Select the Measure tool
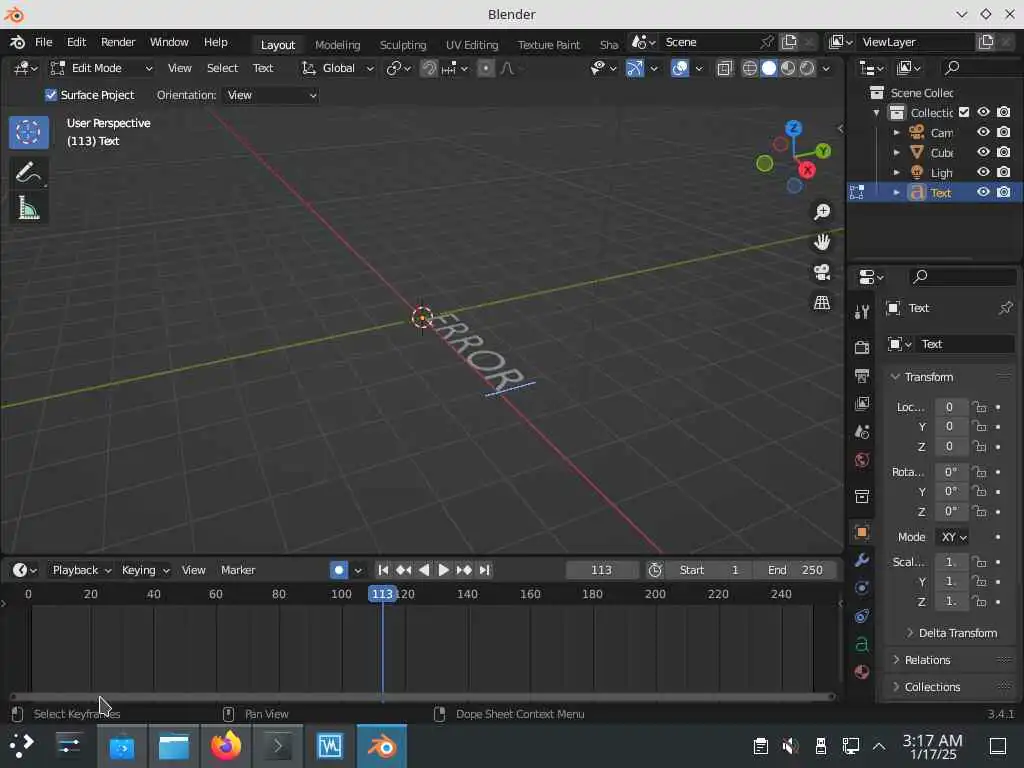Viewport: 1024px width, 768px height. coord(28,209)
